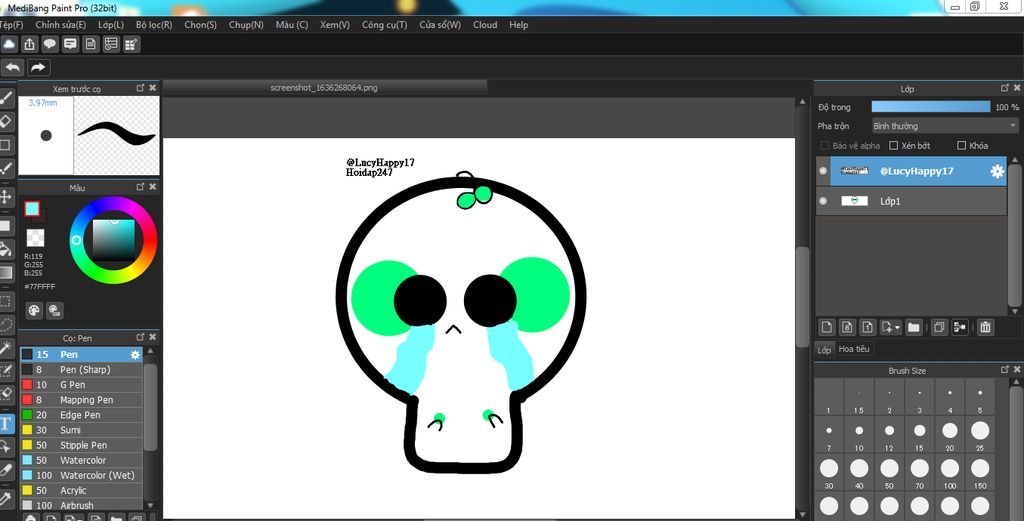Image resolution: width=1024 pixels, height=521 pixels.
Task: Click the Cloud icon in the top toolbar
Action: 9,44
